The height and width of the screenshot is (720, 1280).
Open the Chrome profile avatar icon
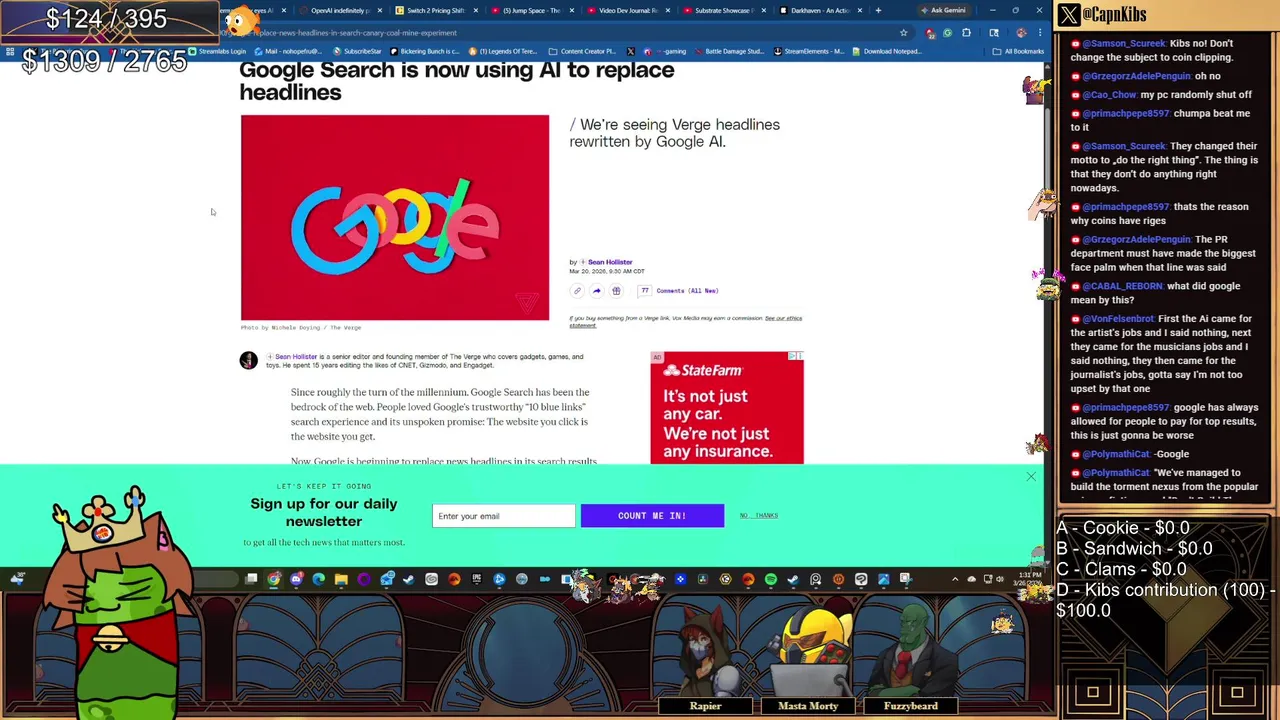coord(1021,33)
